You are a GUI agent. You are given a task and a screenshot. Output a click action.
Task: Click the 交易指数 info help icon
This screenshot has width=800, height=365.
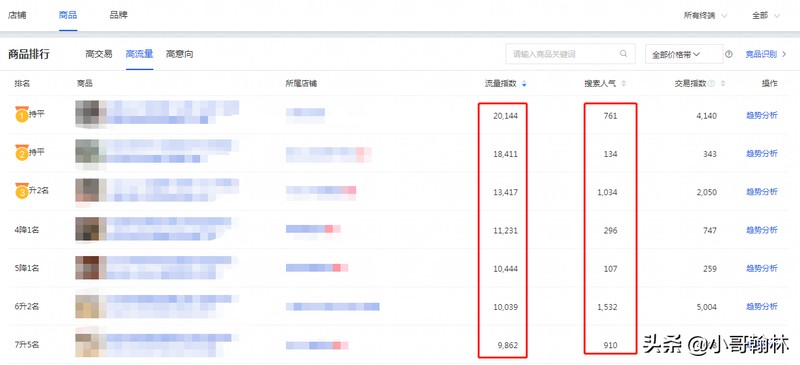pyautogui.click(x=712, y=84)
